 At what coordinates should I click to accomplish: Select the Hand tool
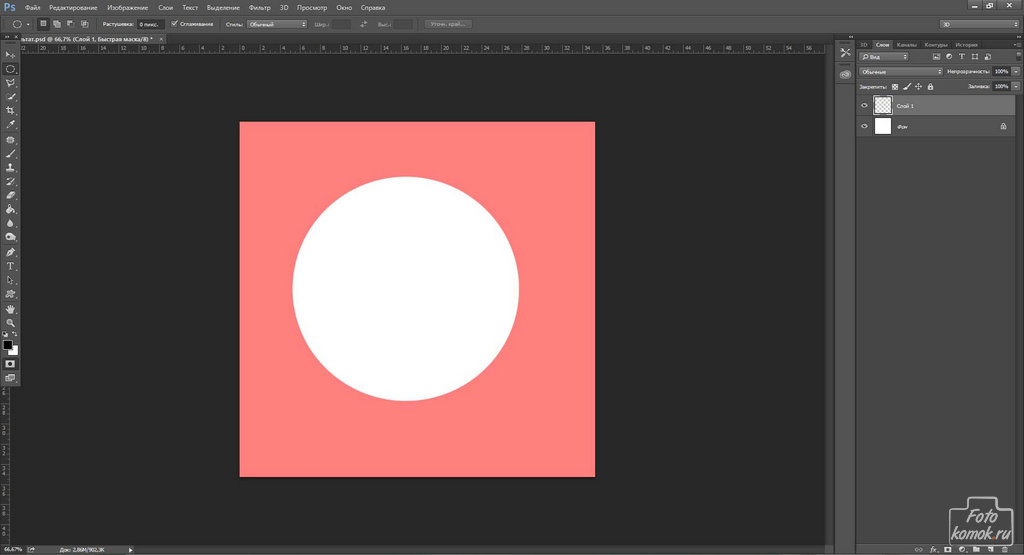[10, 309]
